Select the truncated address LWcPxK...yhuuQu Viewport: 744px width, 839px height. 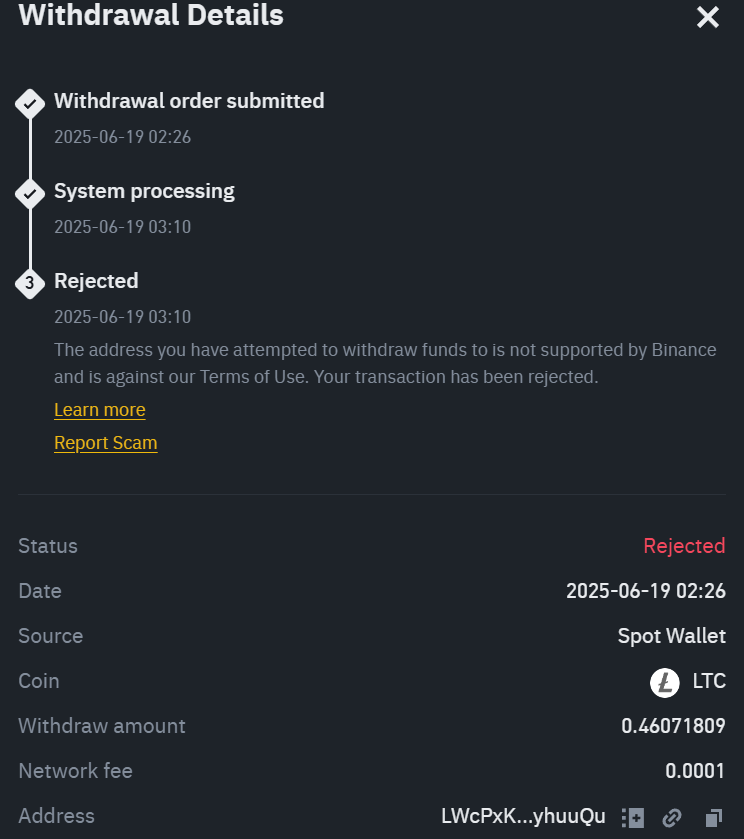523,816
